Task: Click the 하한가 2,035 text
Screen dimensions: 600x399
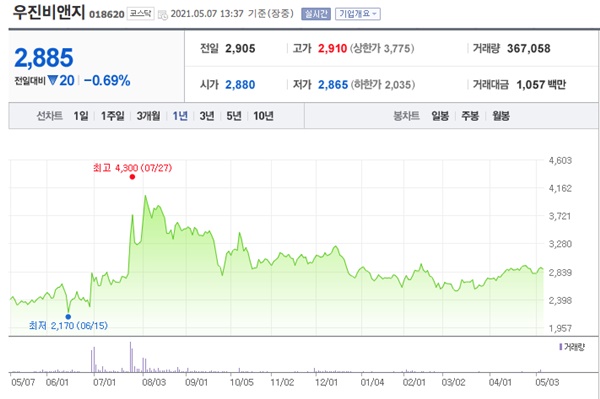Action: click(x=383, y=85)
